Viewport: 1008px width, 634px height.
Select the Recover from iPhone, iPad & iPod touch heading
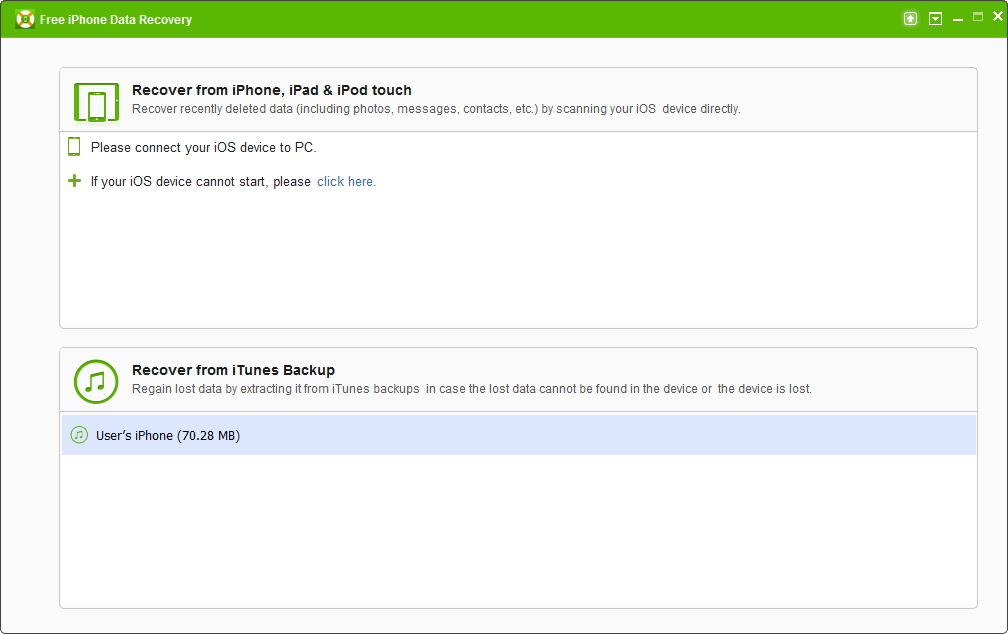tap(271, 90)
